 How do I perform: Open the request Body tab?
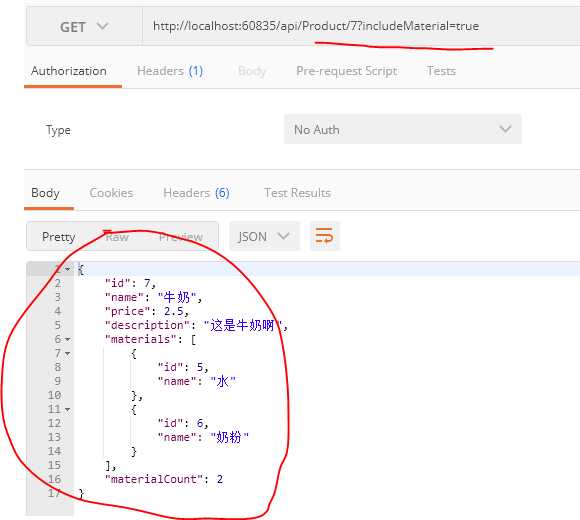coord(252,71)
